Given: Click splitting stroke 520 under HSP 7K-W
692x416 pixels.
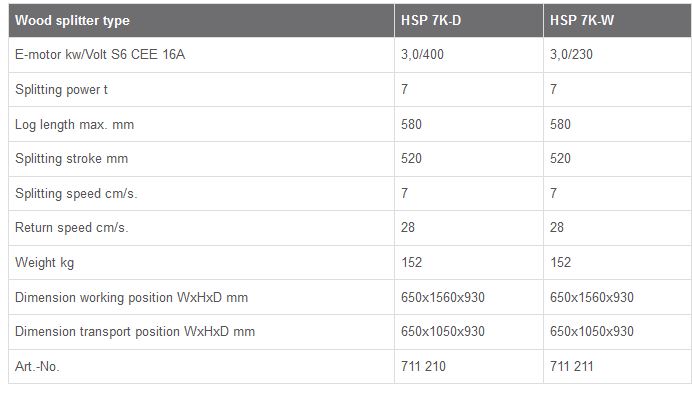Looking at the screenshot, I should [x=561, y=159].
